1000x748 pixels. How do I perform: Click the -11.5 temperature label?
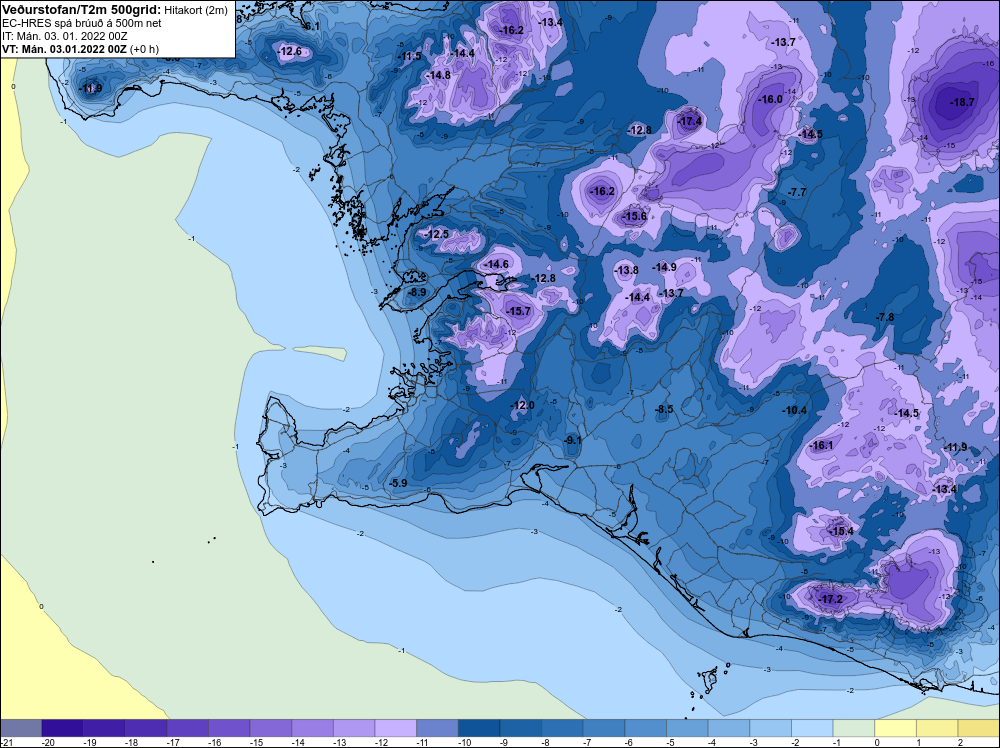click(x=409, y=56)
